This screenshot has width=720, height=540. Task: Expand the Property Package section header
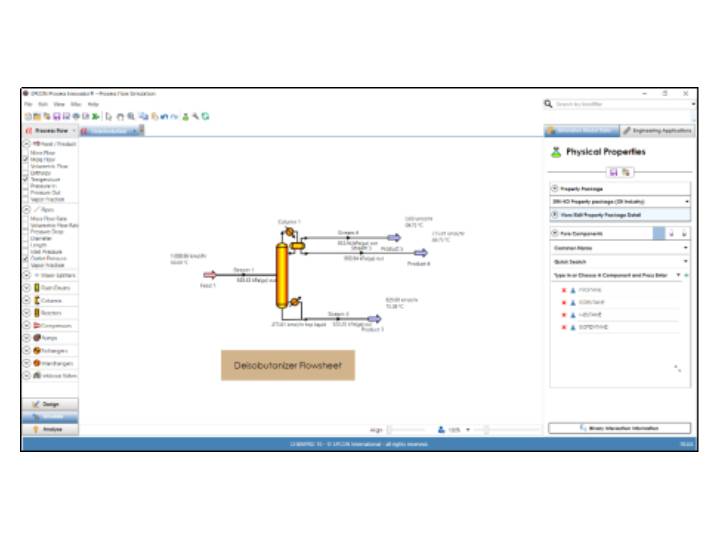tap(620, 189)
